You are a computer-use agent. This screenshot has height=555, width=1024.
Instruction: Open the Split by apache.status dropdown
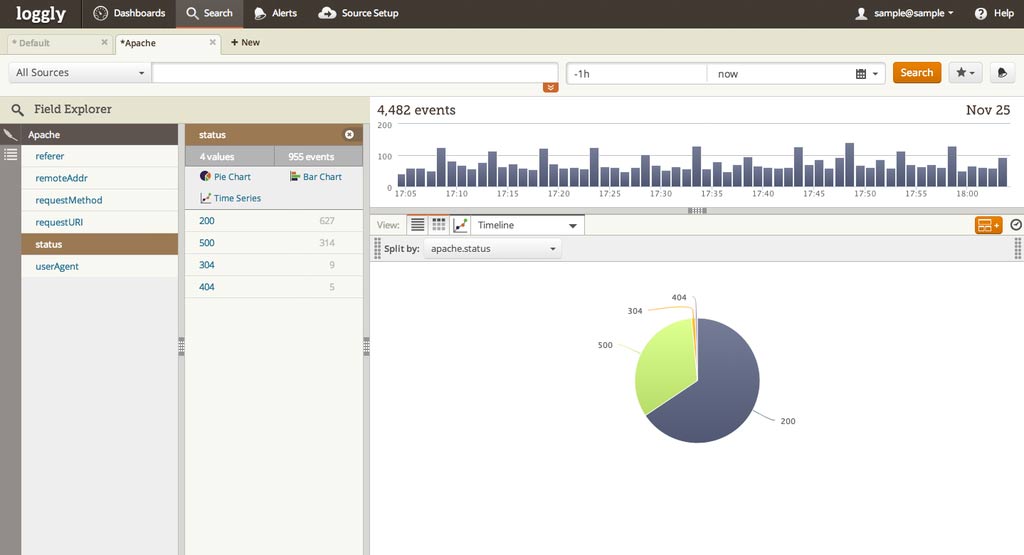click(x=493, y=249)
